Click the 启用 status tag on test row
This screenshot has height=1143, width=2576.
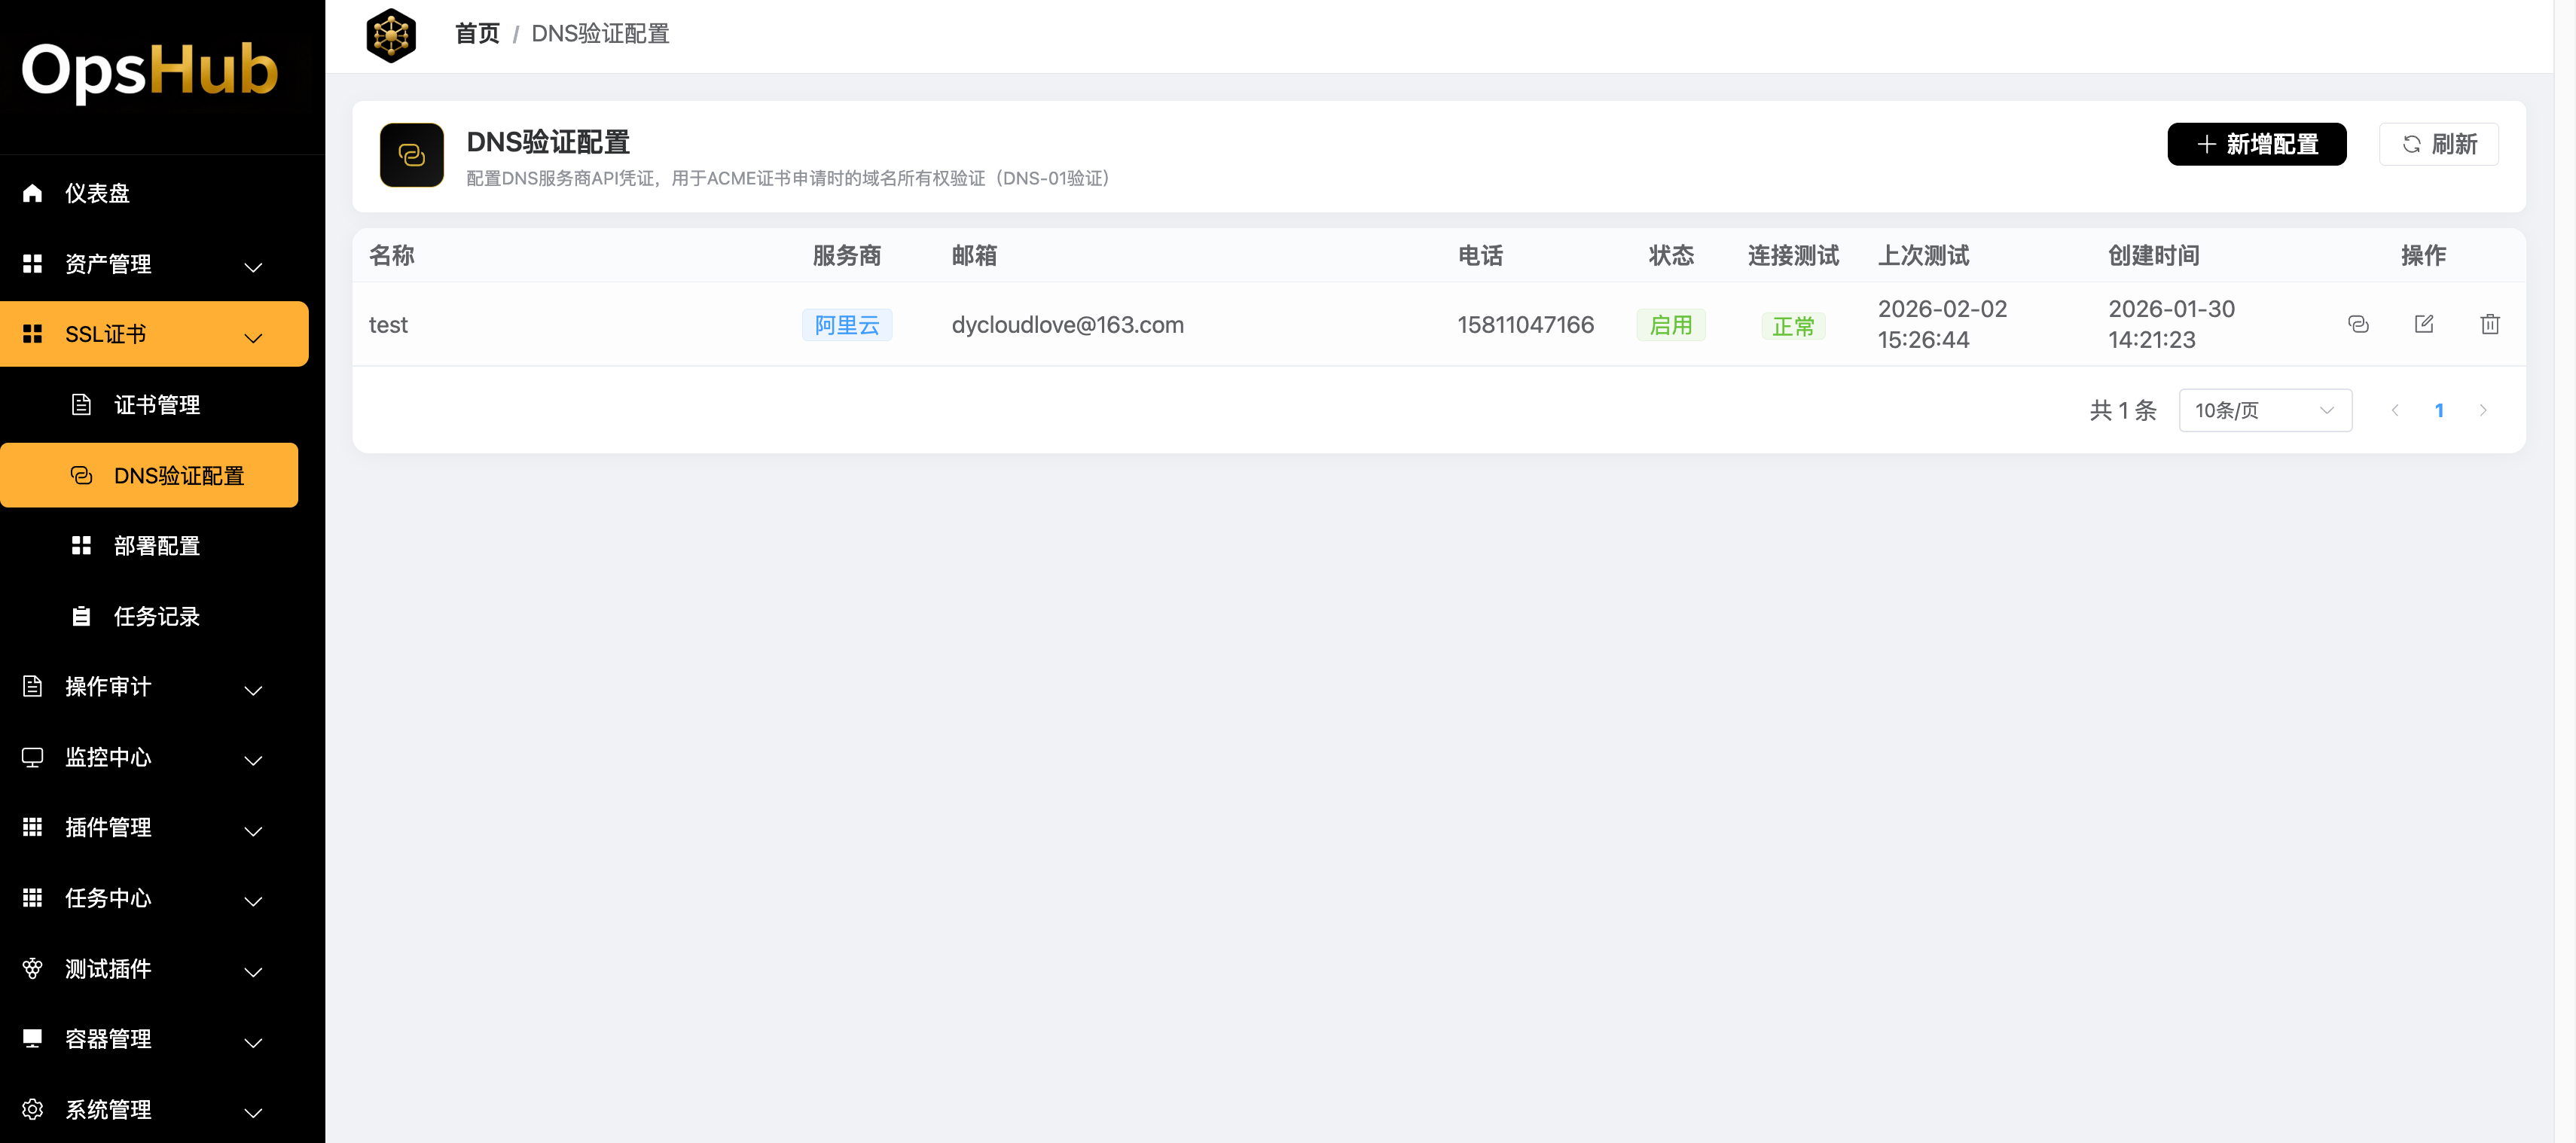[x=1671, y=324]
